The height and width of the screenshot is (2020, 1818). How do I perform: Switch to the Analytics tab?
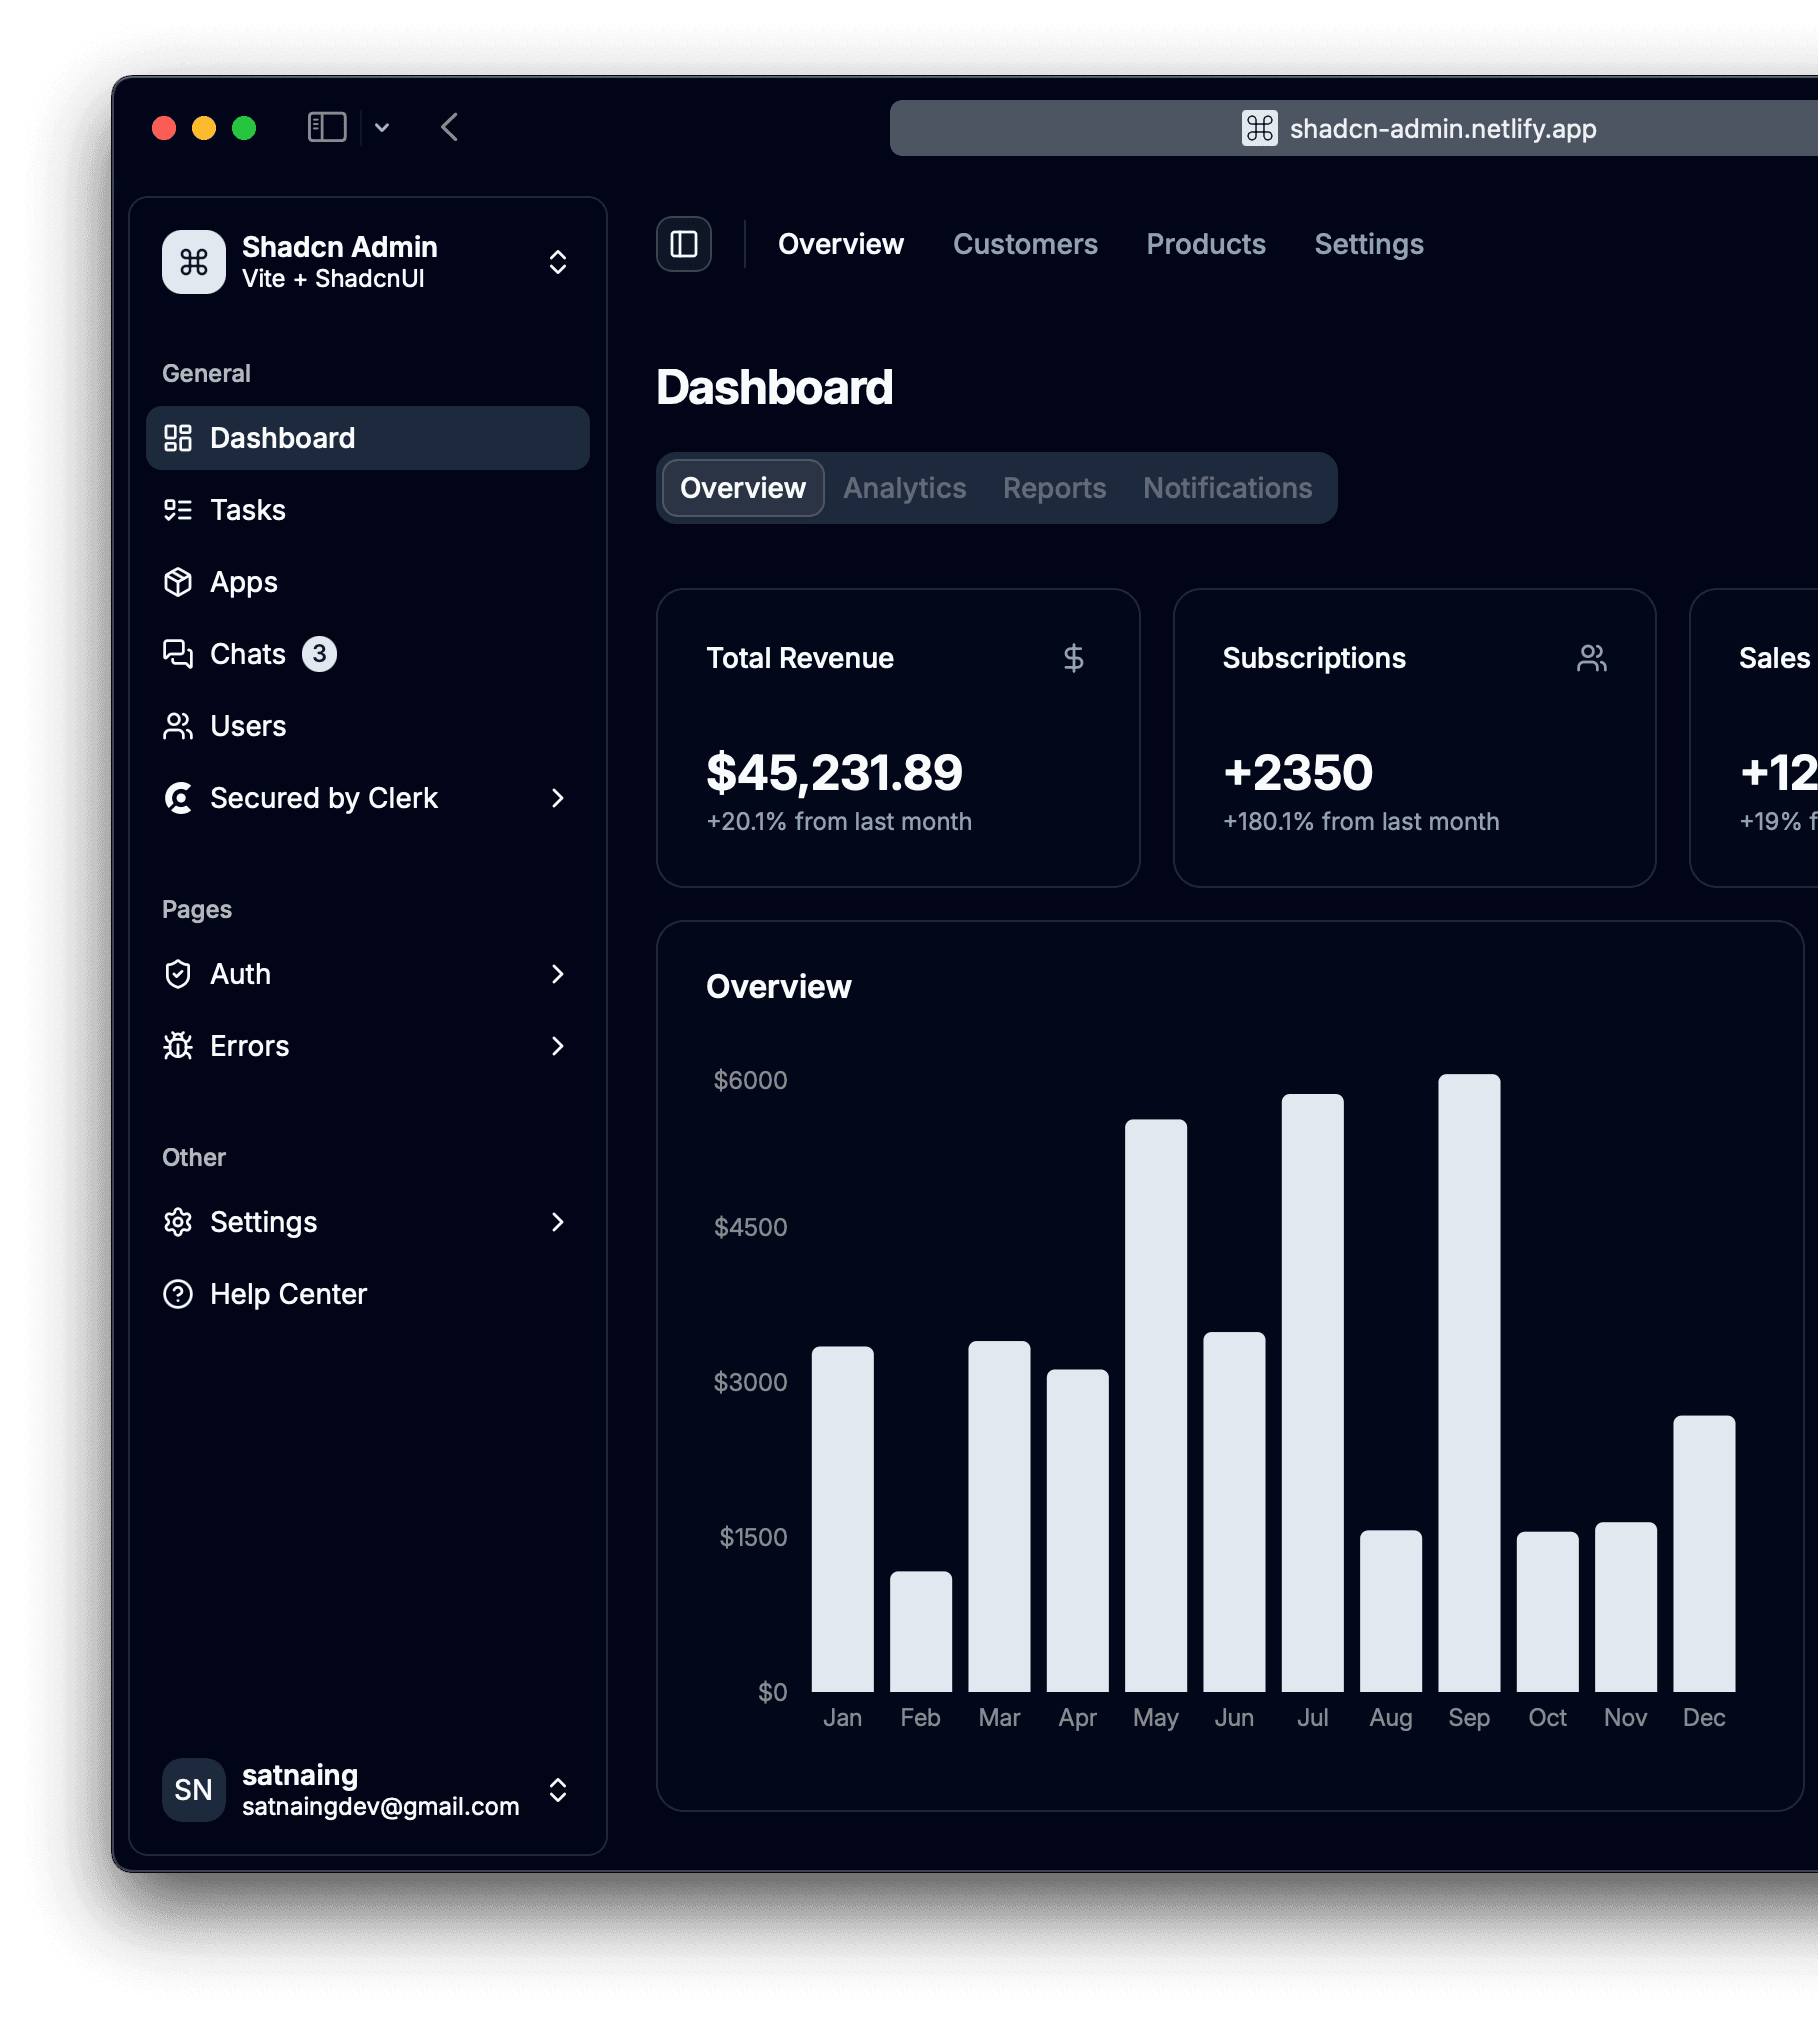coord(905,488)
